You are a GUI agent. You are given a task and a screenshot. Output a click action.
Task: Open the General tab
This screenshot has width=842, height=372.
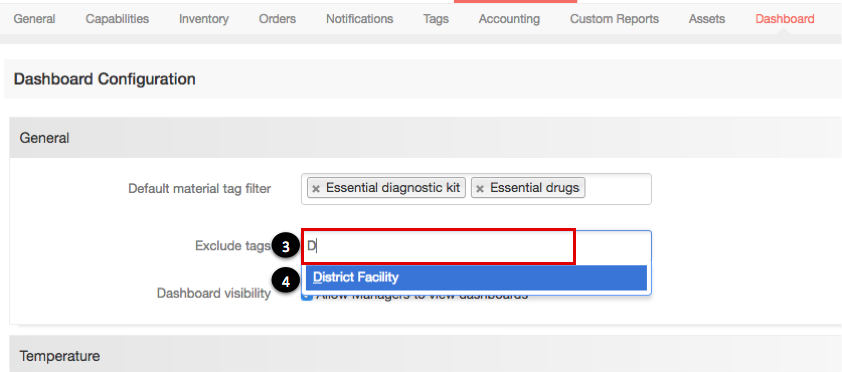(34, 19)
